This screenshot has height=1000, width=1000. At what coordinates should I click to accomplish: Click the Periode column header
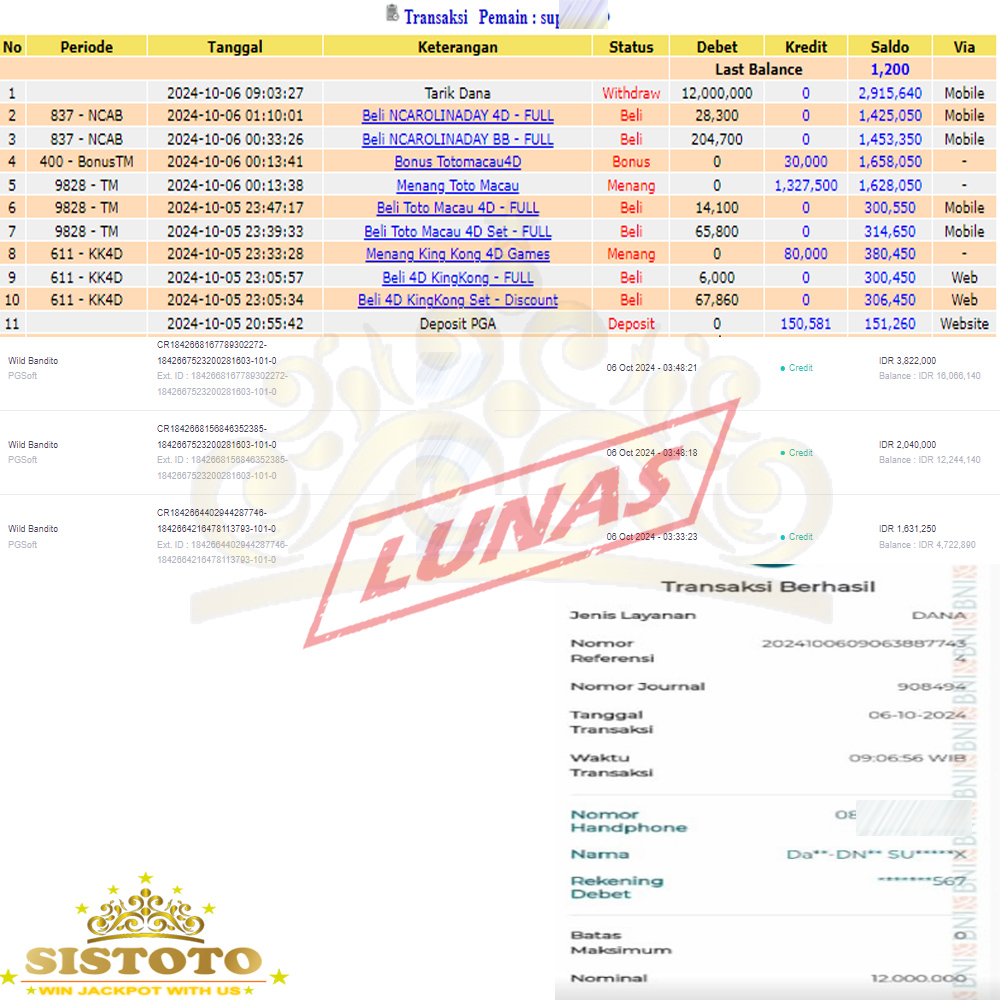tap(87, 47)
